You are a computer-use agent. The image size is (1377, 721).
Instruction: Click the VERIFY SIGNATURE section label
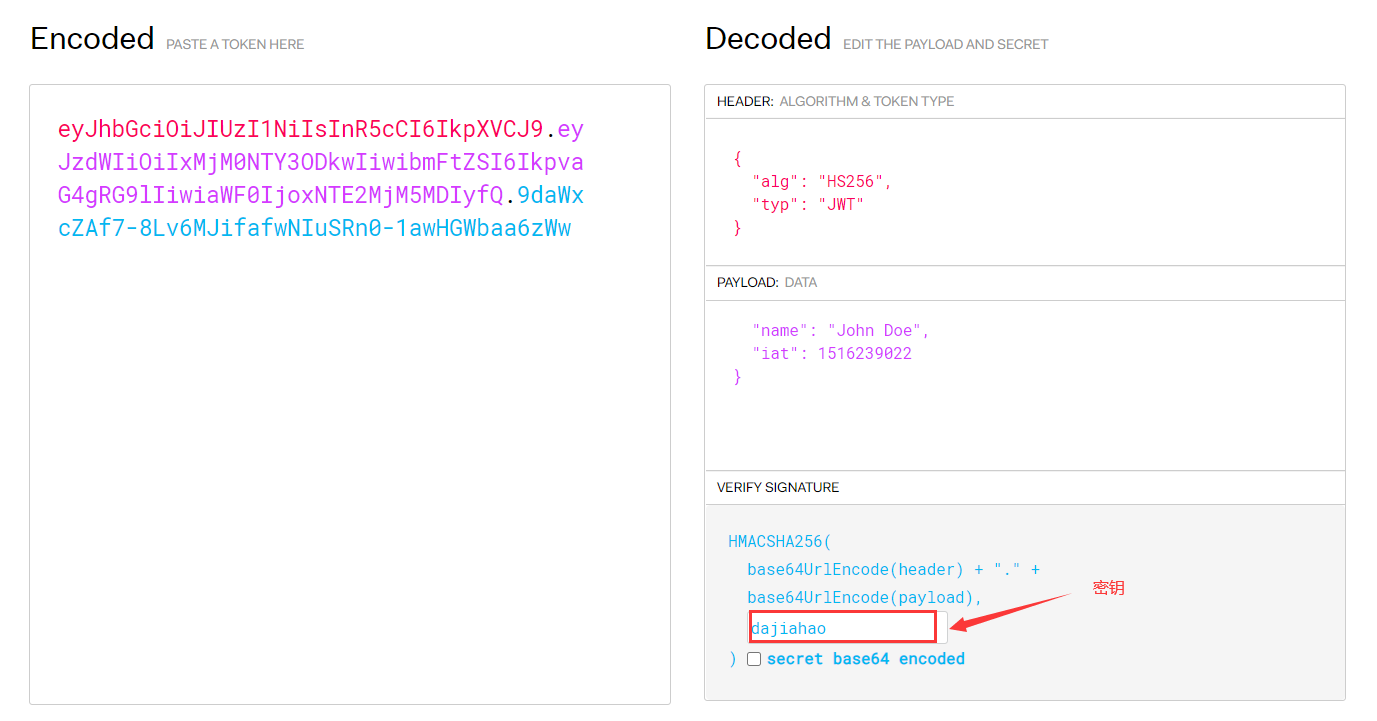(x=778, y=488)
